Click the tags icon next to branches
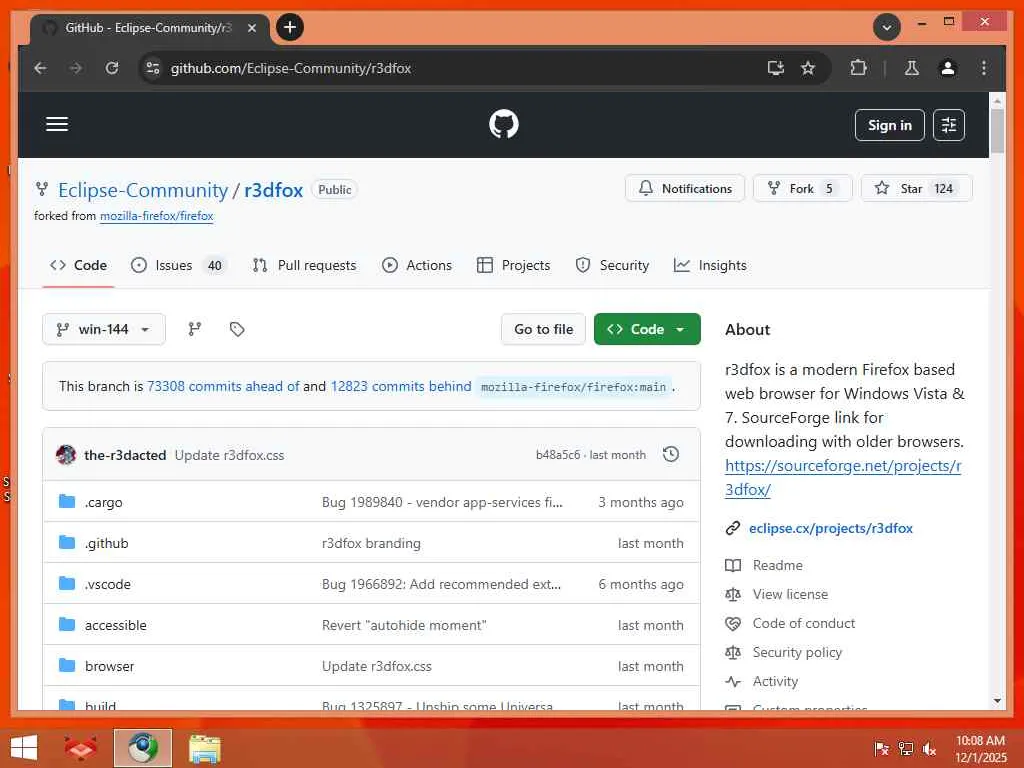 click(x=237, y=329)
